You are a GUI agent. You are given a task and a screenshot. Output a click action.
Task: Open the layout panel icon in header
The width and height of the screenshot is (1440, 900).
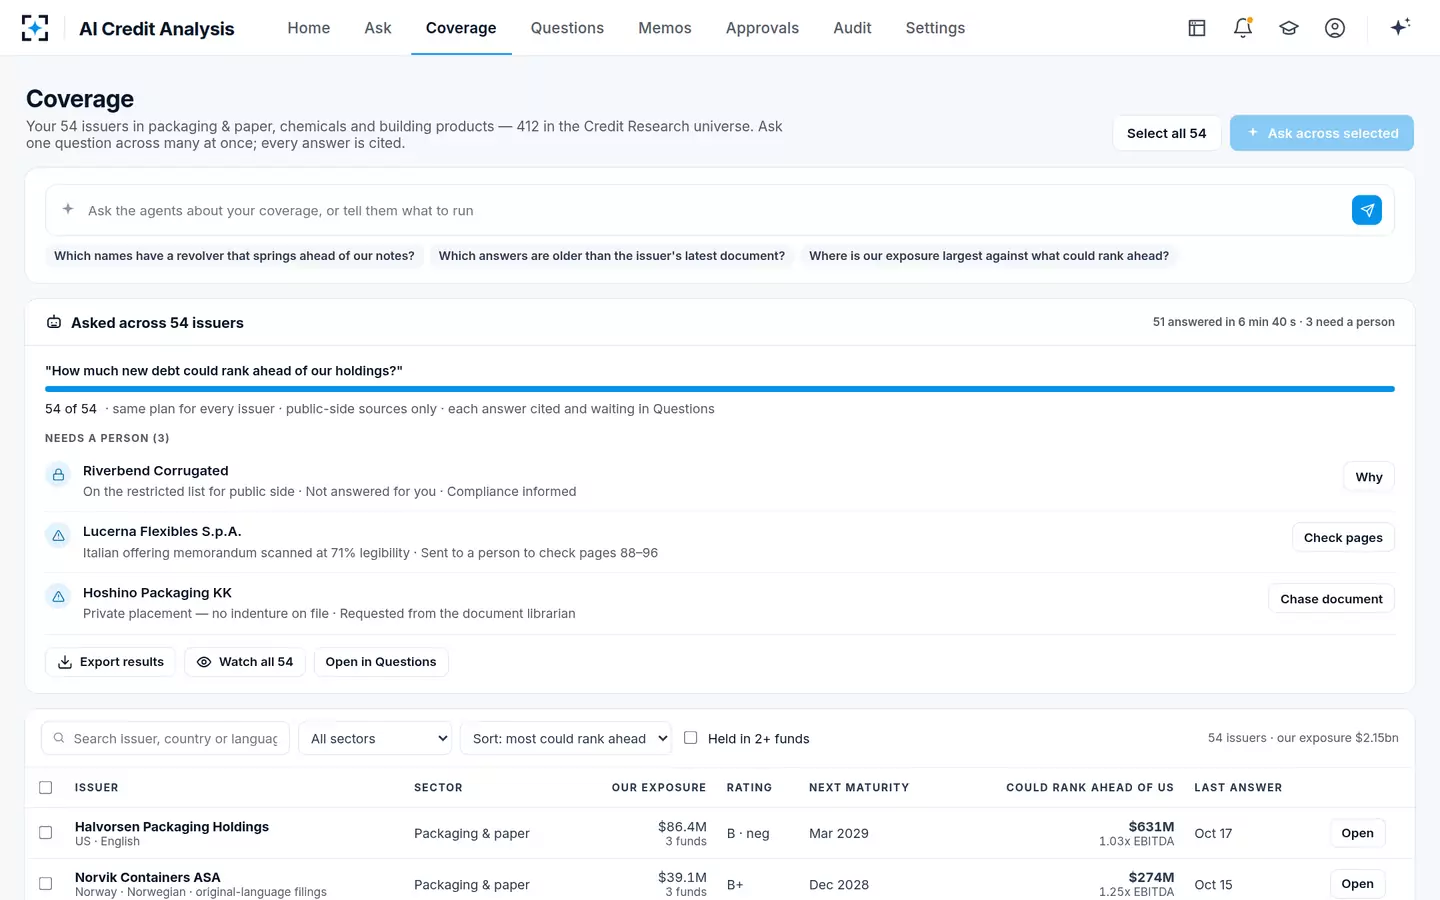click(1197, 28)
